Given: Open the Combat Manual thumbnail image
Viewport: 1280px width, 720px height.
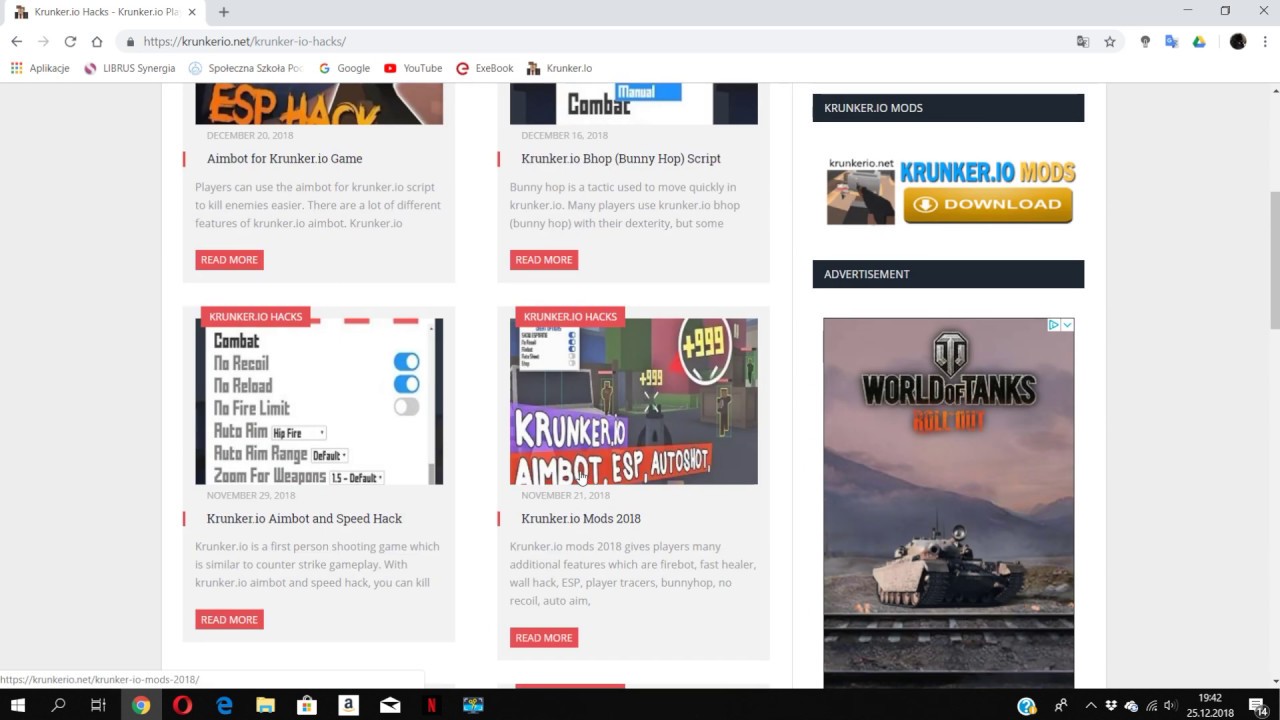Looking at the screenshot, I should 634,104.
